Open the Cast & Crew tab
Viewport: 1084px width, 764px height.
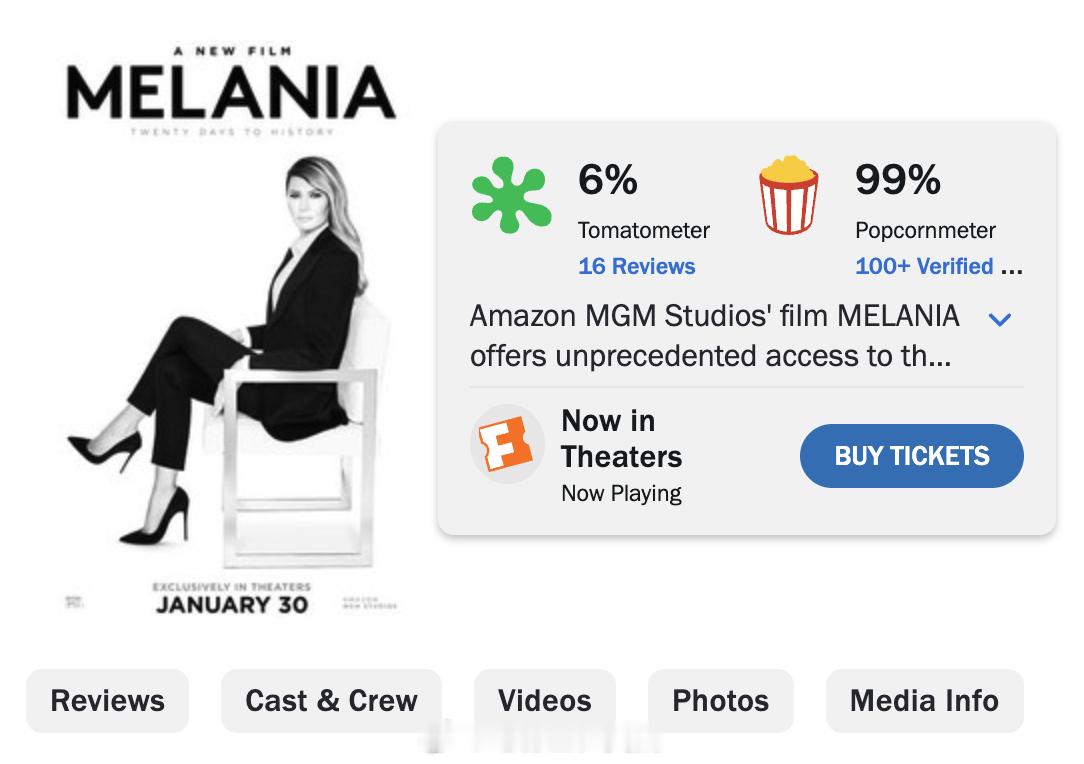331,700
